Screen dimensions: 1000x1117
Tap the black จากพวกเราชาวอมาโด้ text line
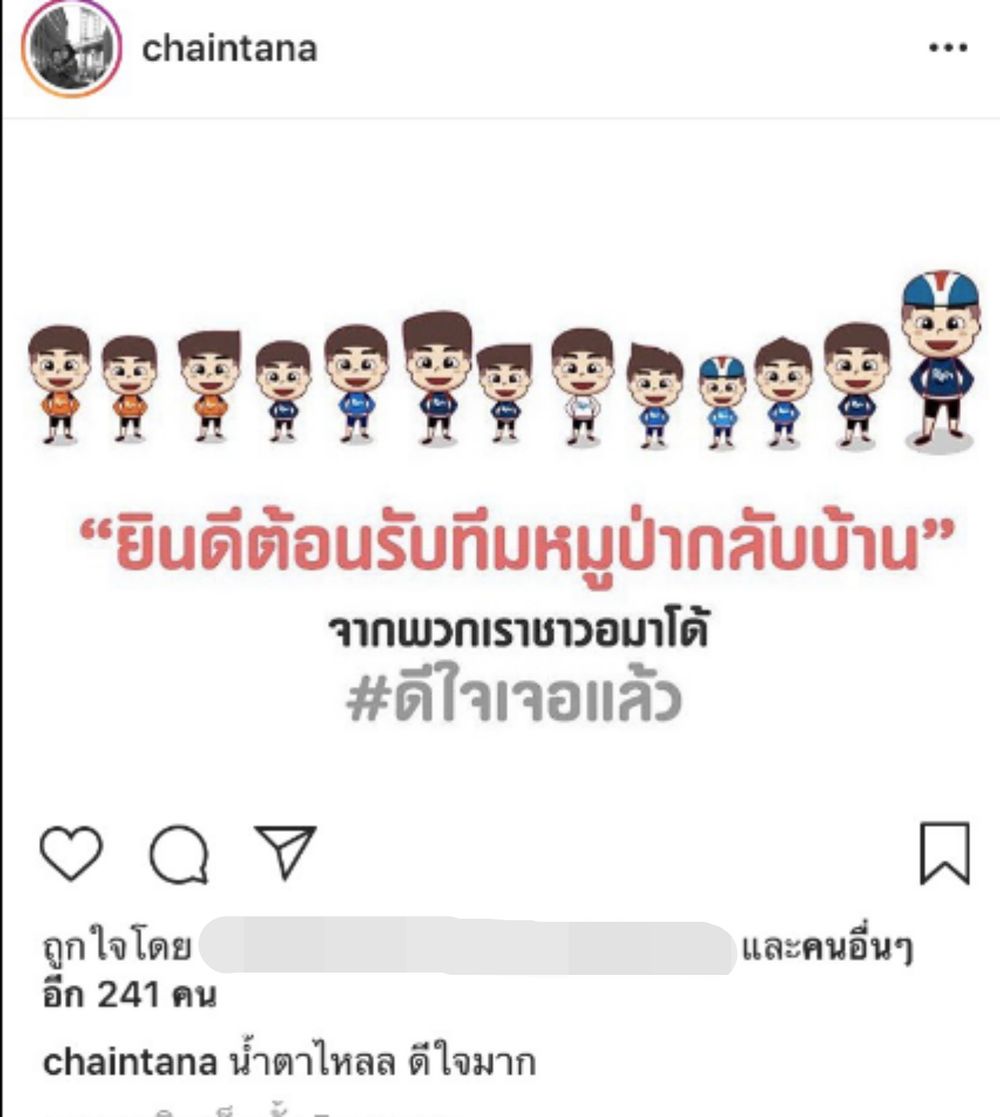click(x=519, y=629)
